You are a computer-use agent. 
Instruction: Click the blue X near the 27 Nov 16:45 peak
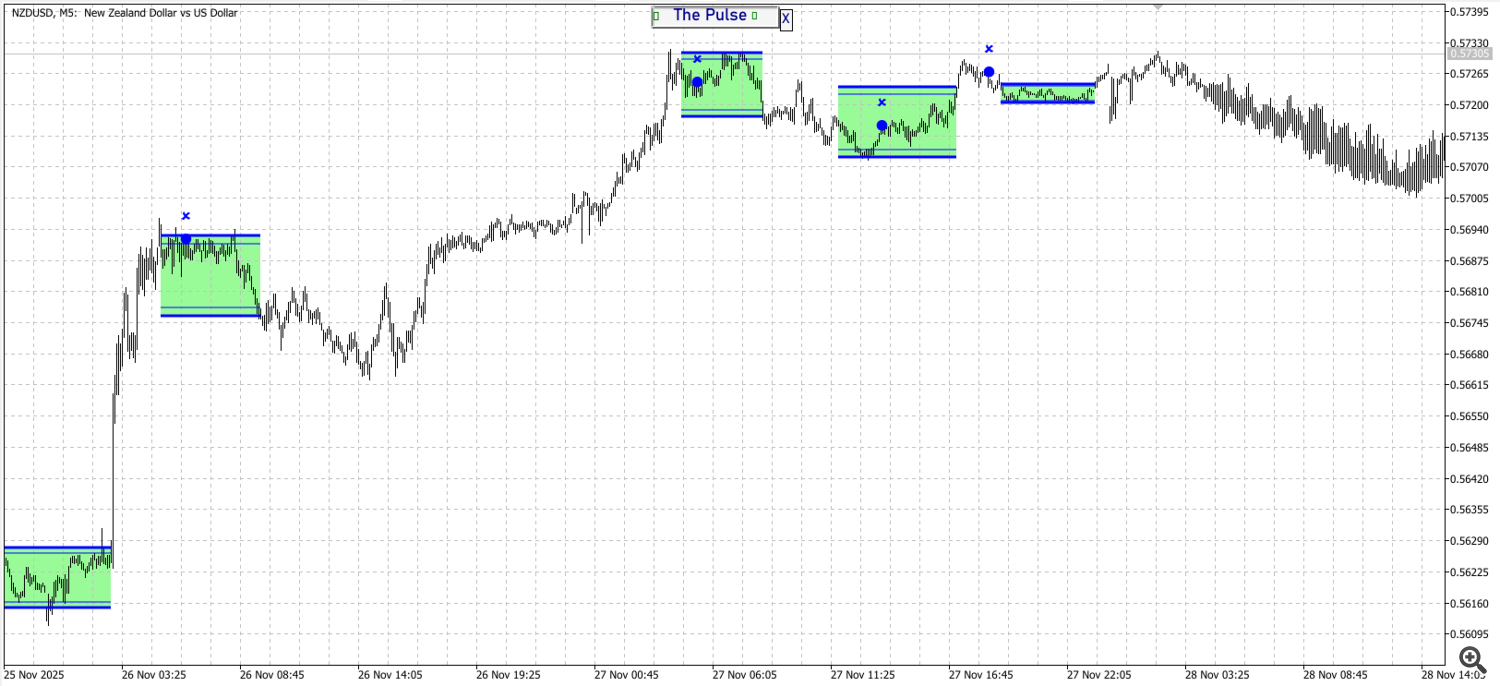(x=988, y=47)
